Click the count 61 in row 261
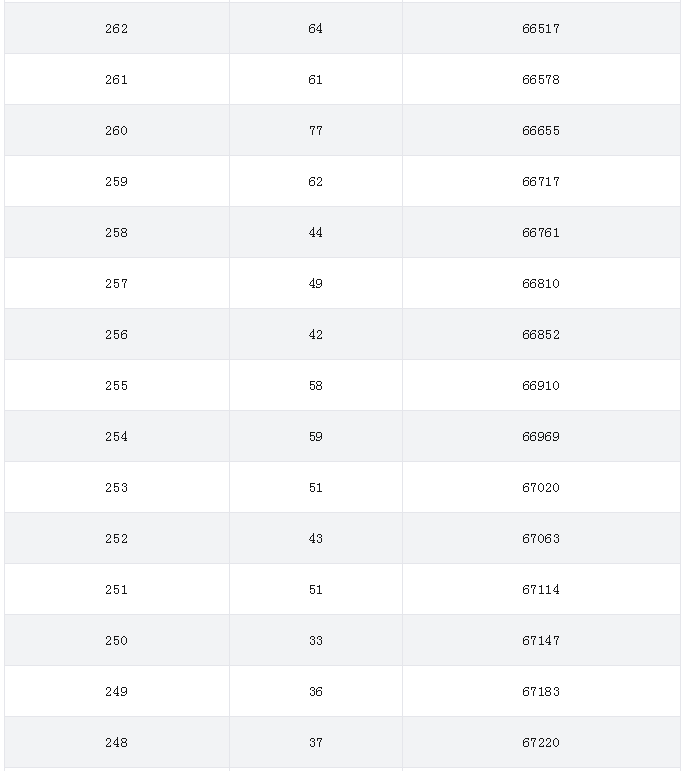Image resolution: width=685 pixels, height=771 pixels. click(316, 80)
